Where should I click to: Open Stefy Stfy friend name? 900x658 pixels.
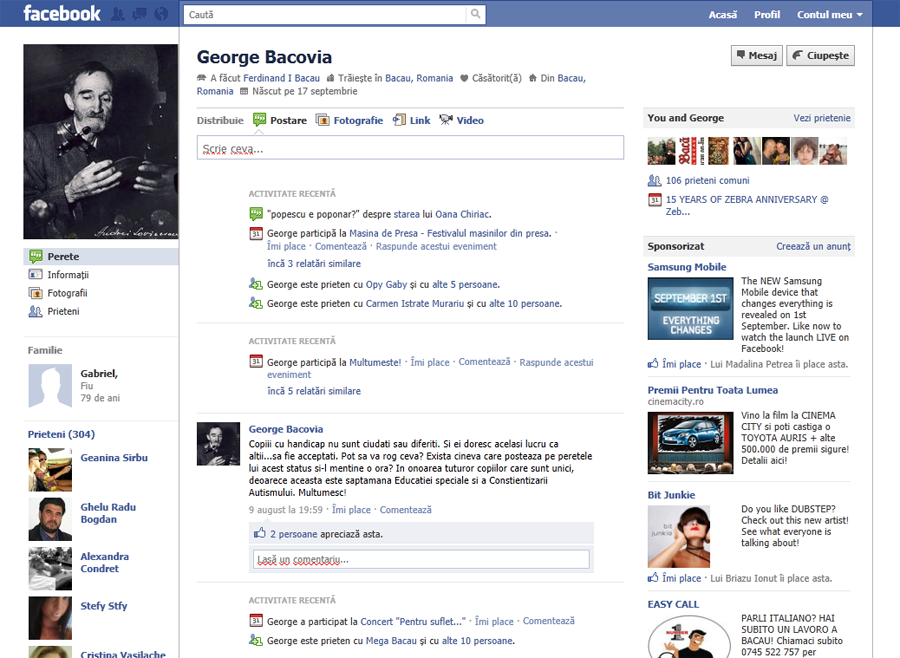click(104, 606)
